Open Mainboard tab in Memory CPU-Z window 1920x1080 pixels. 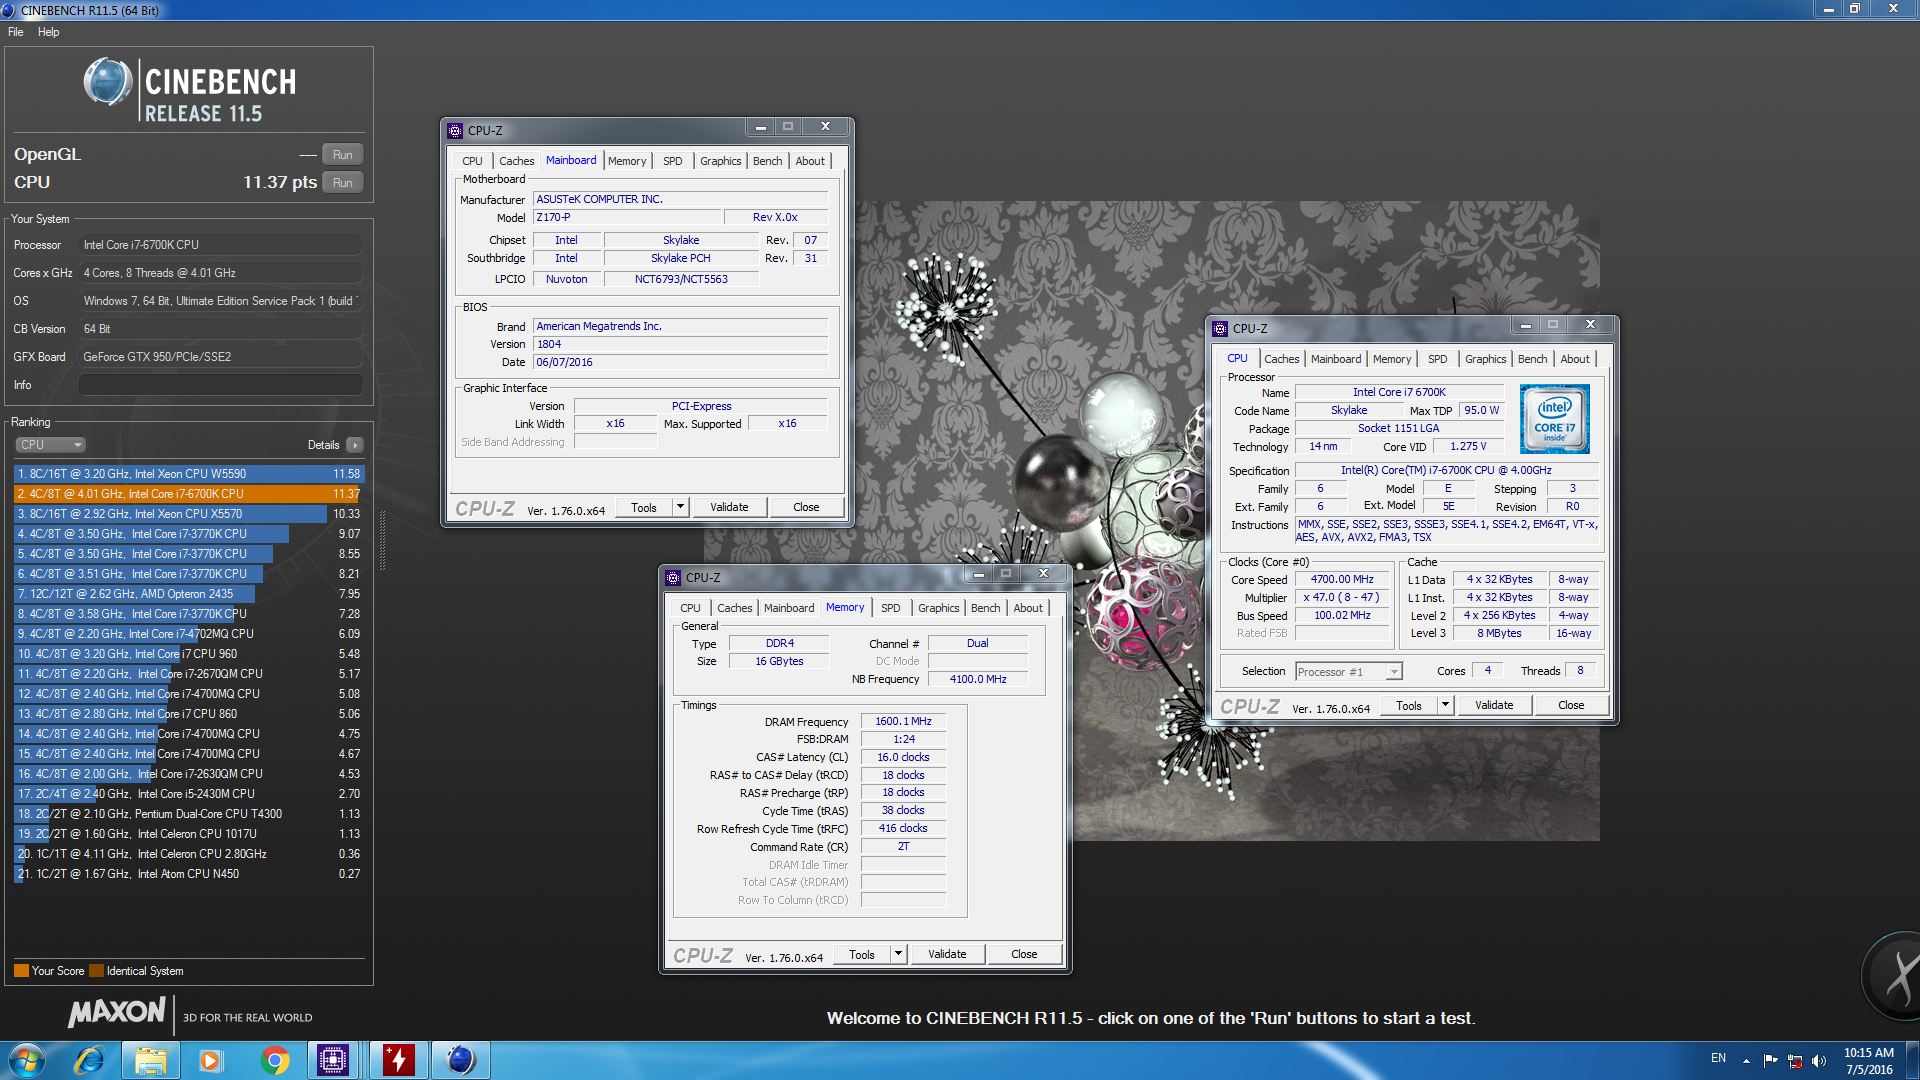(x=788, y=608)
